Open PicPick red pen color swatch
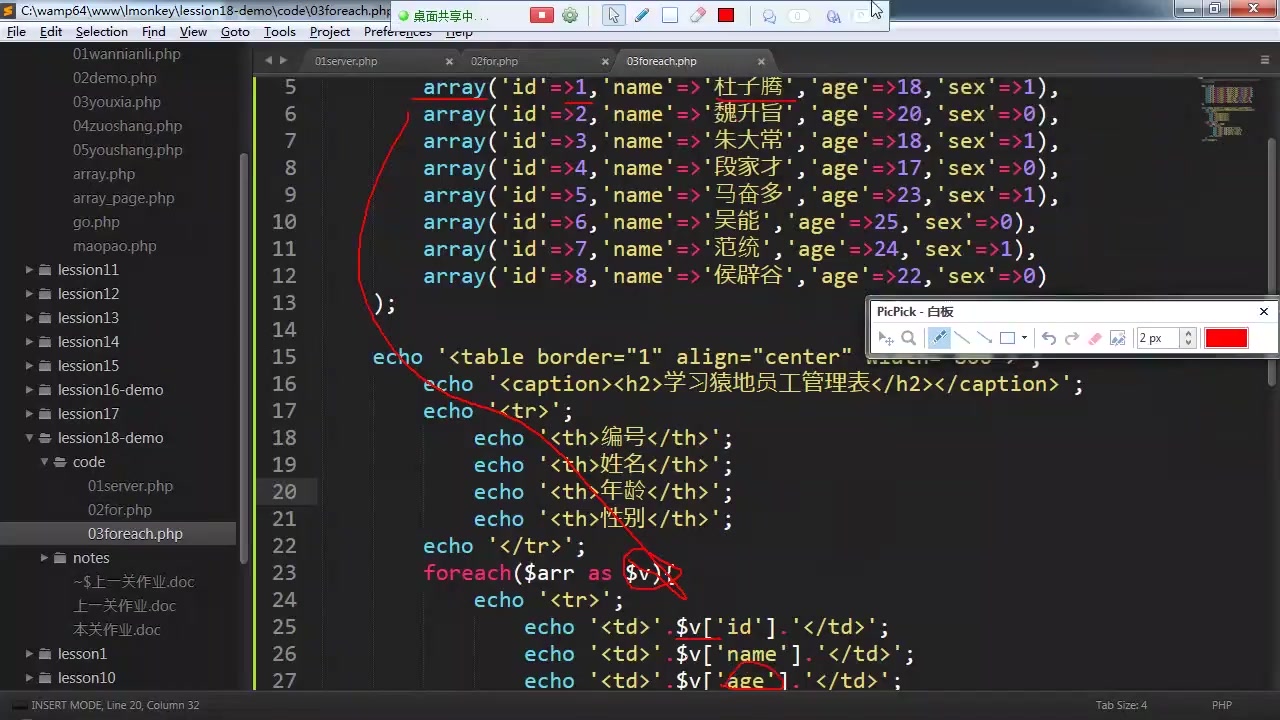 pyautogui.click(x=1226, y=338)
